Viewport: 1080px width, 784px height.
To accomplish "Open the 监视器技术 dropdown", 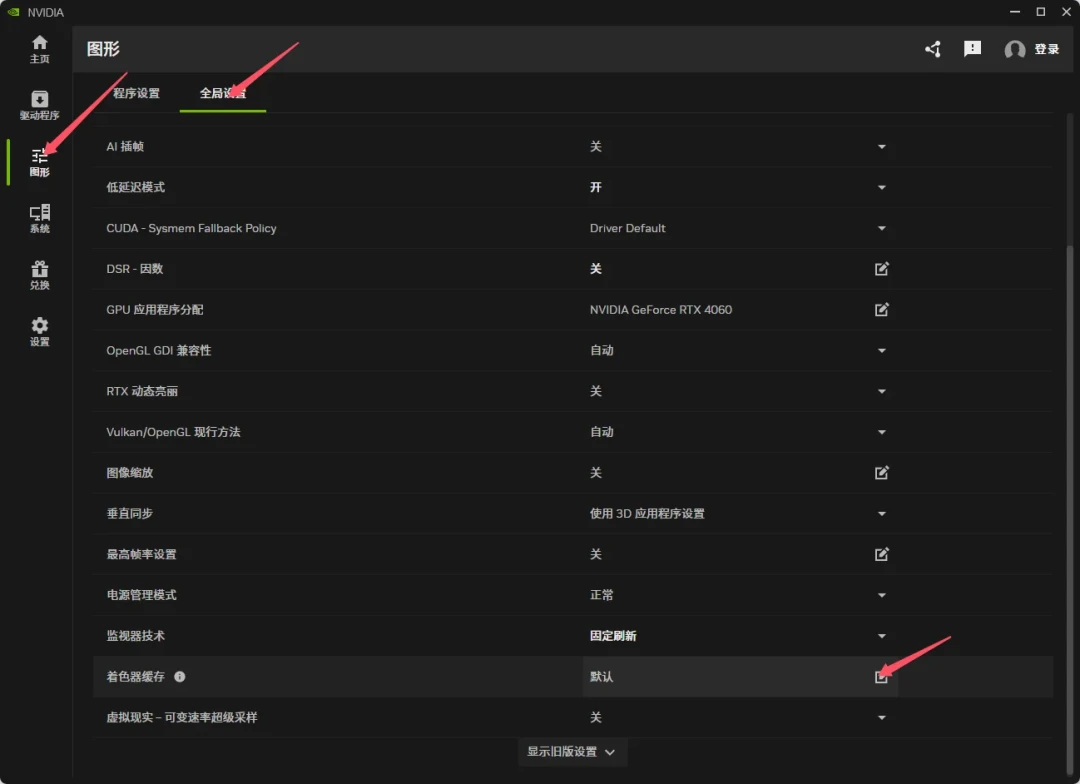I will pyautogui.click(x=882, y=636).
